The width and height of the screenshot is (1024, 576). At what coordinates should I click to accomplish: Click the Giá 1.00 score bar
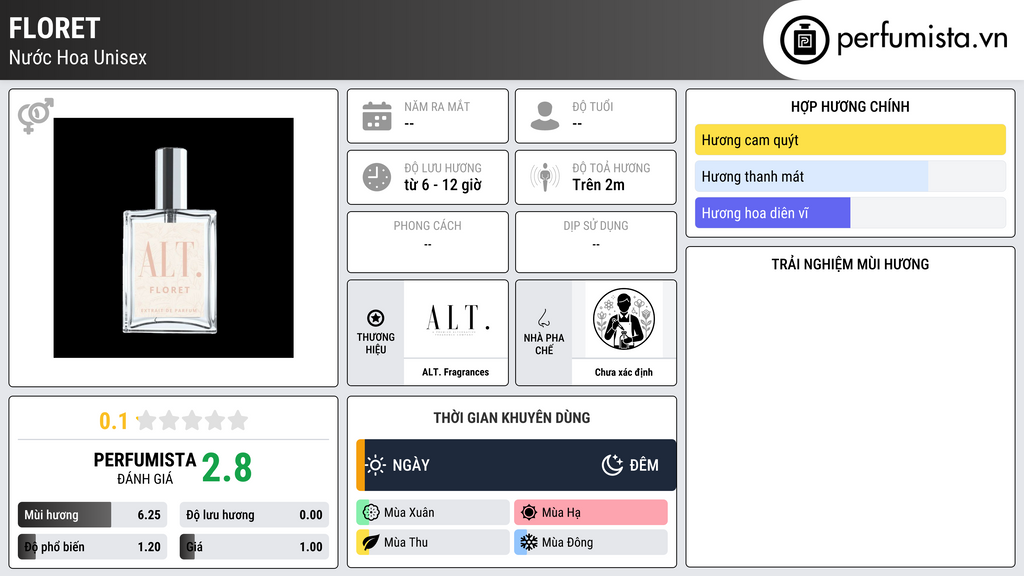[254, 547]
